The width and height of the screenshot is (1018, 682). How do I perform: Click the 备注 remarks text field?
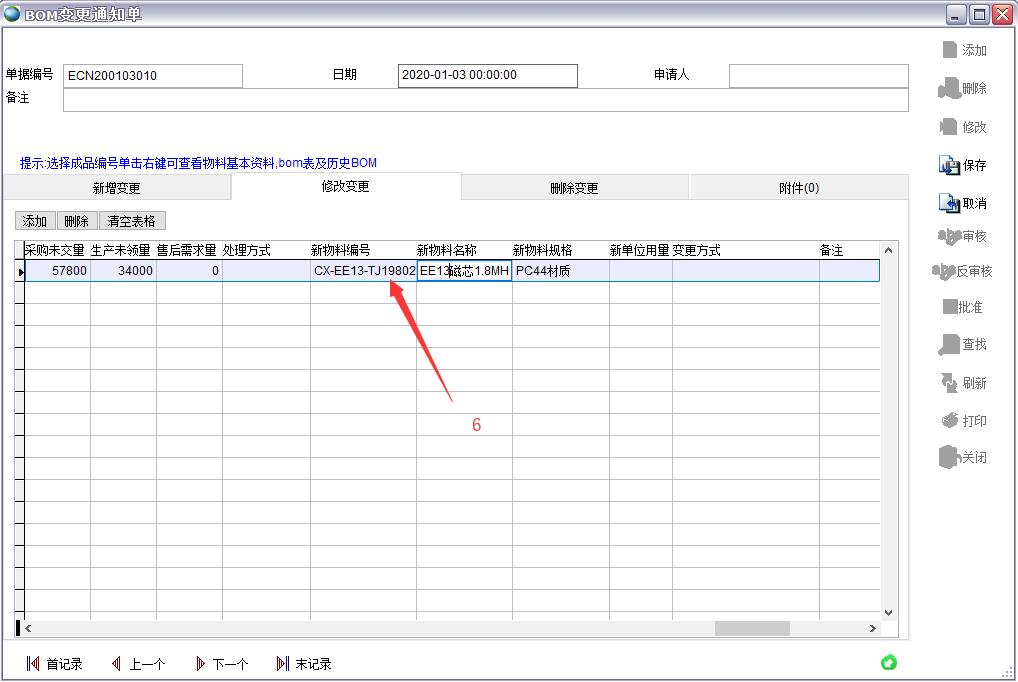point(485,100)
